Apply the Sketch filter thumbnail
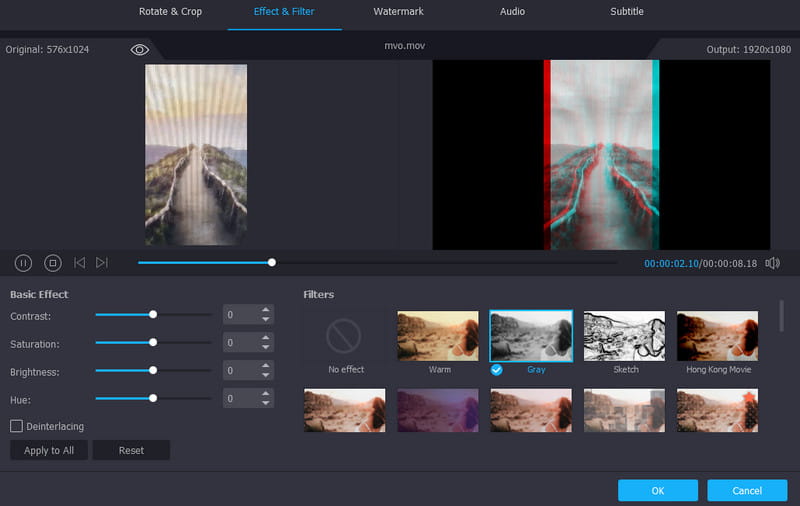 [624, 336]
